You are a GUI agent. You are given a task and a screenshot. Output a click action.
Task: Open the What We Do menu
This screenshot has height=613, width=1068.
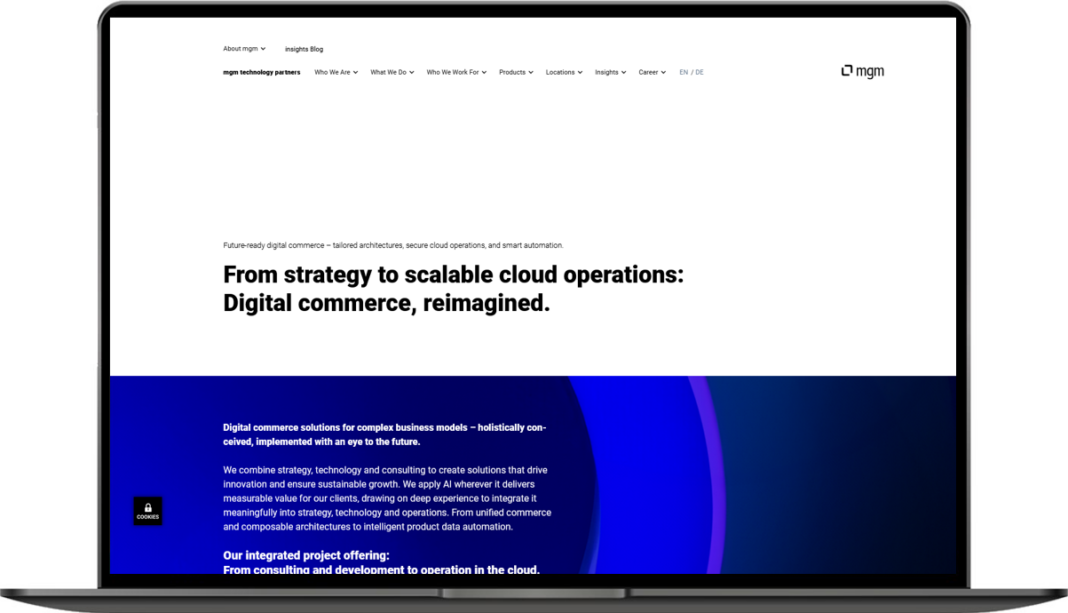pyautogui.click(x=392, y=72)
